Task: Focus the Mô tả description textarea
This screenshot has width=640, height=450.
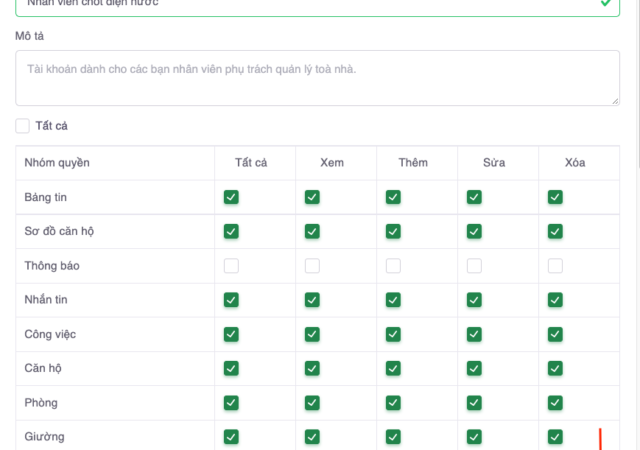Action: [317, 78]
